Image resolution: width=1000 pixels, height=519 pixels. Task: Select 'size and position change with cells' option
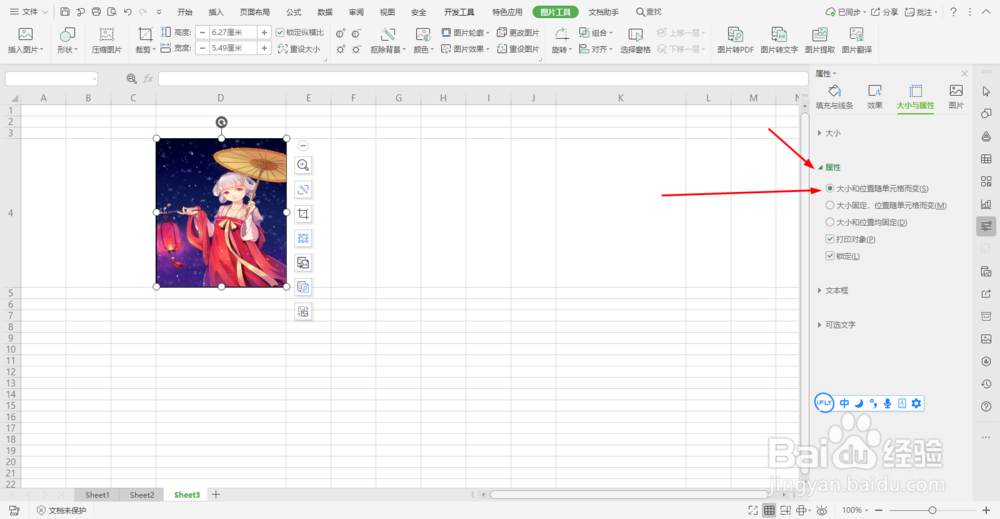pyautogui.click(x=830, y=188)
